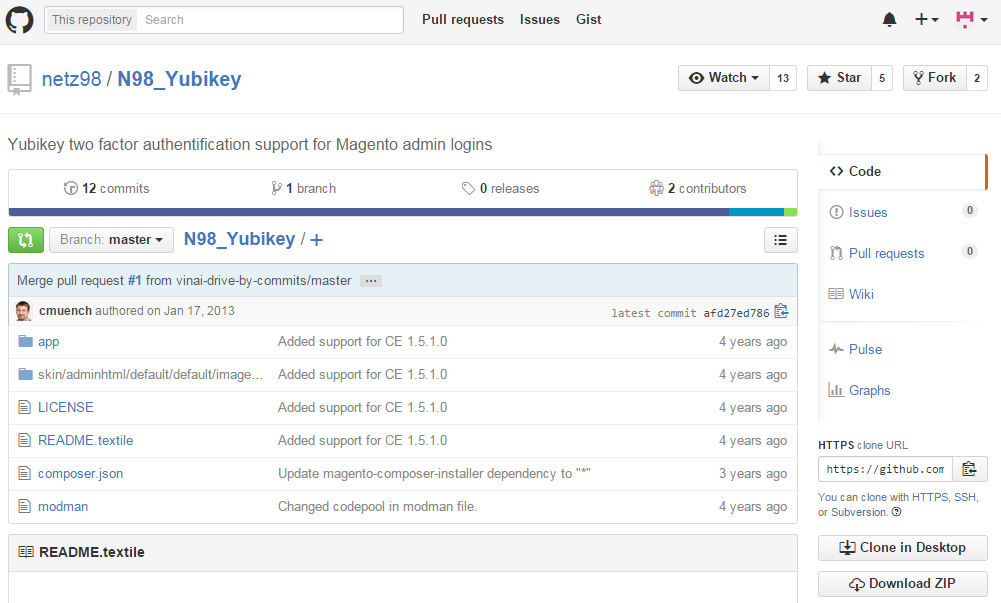Open the cmuench author profile
The image size is (1001, 603).
[x=65, y=311]
